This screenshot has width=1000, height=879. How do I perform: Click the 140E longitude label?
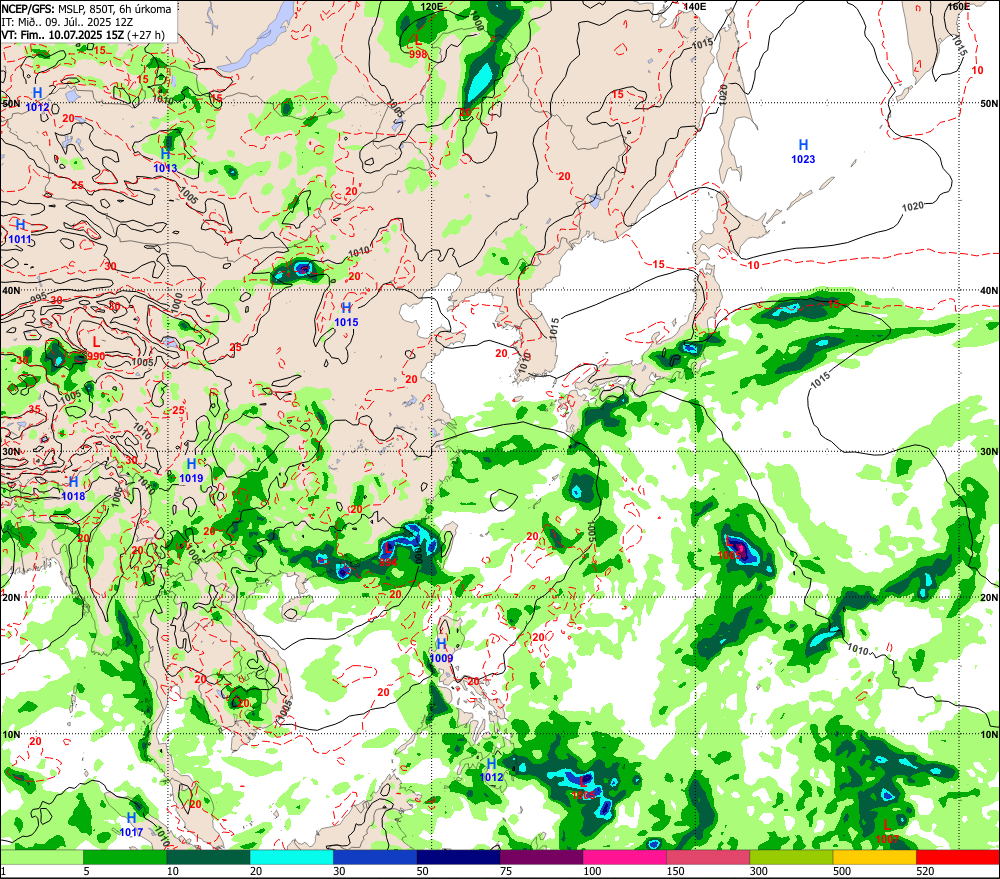(695, 6)
